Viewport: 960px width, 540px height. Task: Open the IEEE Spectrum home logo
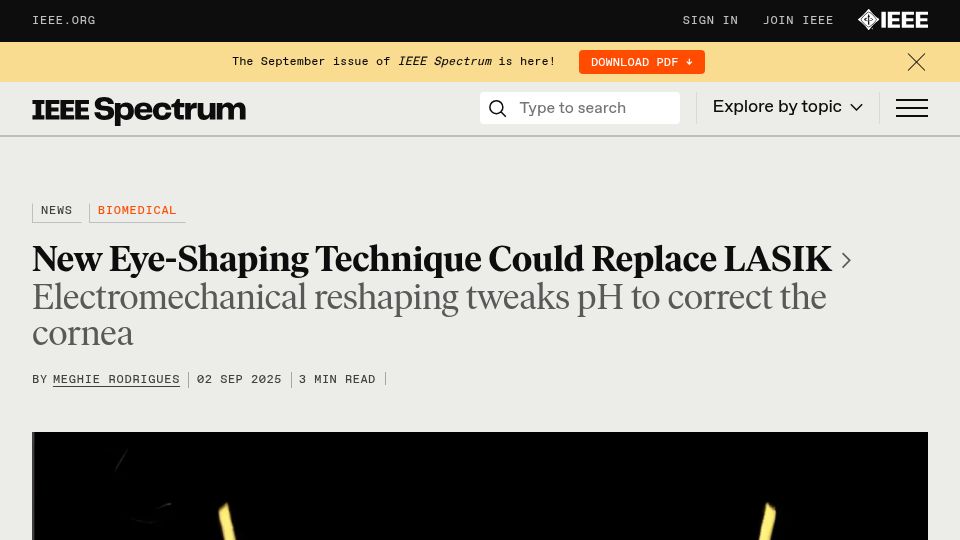[139, 110]
